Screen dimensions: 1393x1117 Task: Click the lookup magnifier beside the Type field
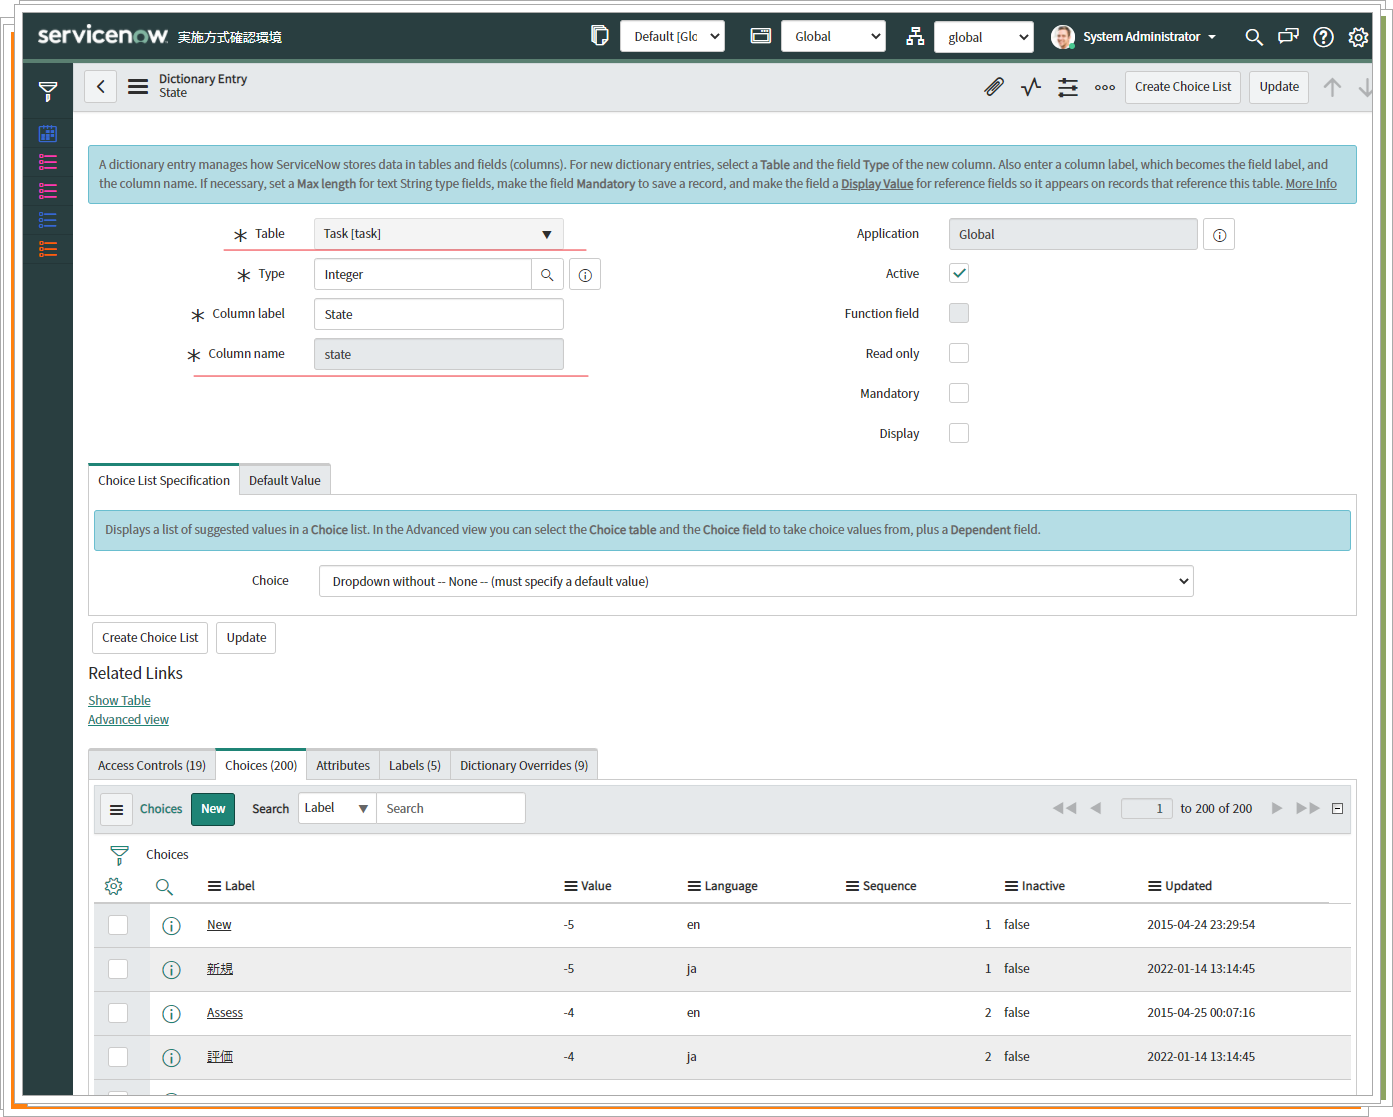point(547,273)
